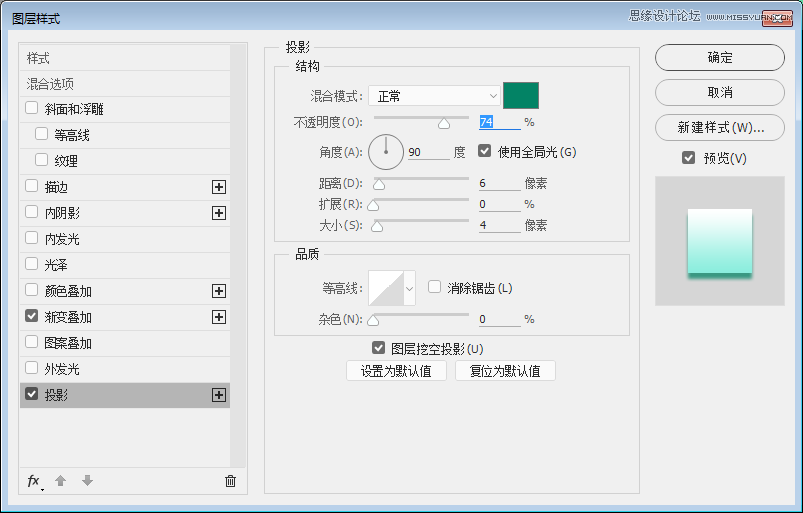Click the 不透明度 opacity slider handle
The image size is (803, 513).
coord(444,124)
